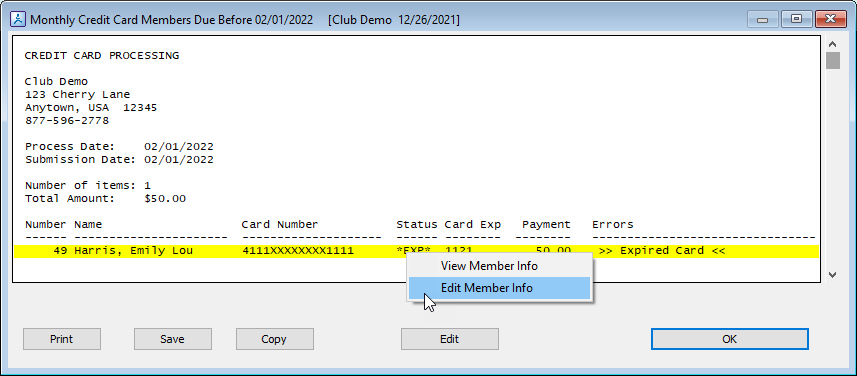857x376 pixels.
Task: Click the Number of items: 1 line
Action: [87, 186]
